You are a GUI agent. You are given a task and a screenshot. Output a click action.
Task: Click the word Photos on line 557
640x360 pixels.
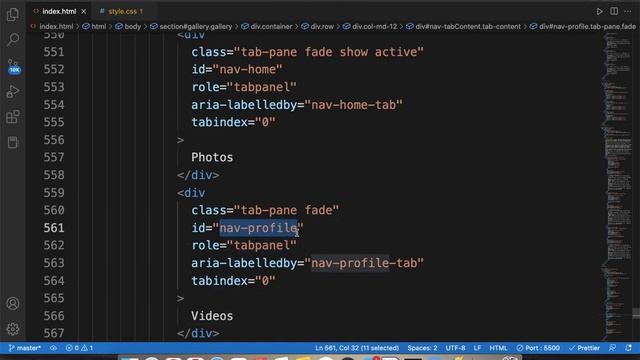coord(212,157)
